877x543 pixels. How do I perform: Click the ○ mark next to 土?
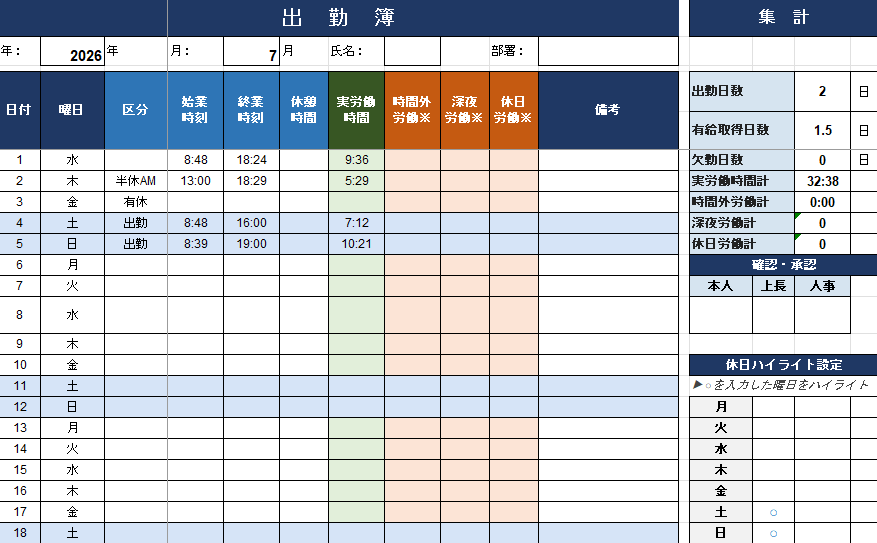pyautogui.click(x=774, y=512)
